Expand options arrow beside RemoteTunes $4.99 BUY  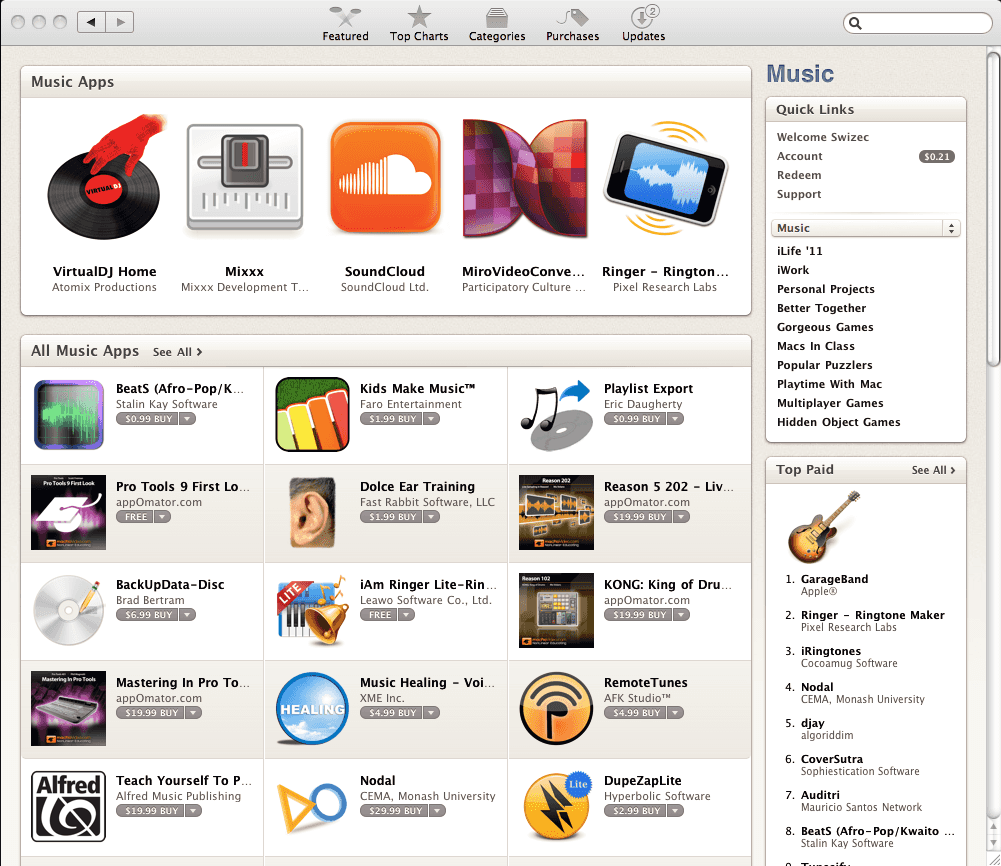point(675,713)
